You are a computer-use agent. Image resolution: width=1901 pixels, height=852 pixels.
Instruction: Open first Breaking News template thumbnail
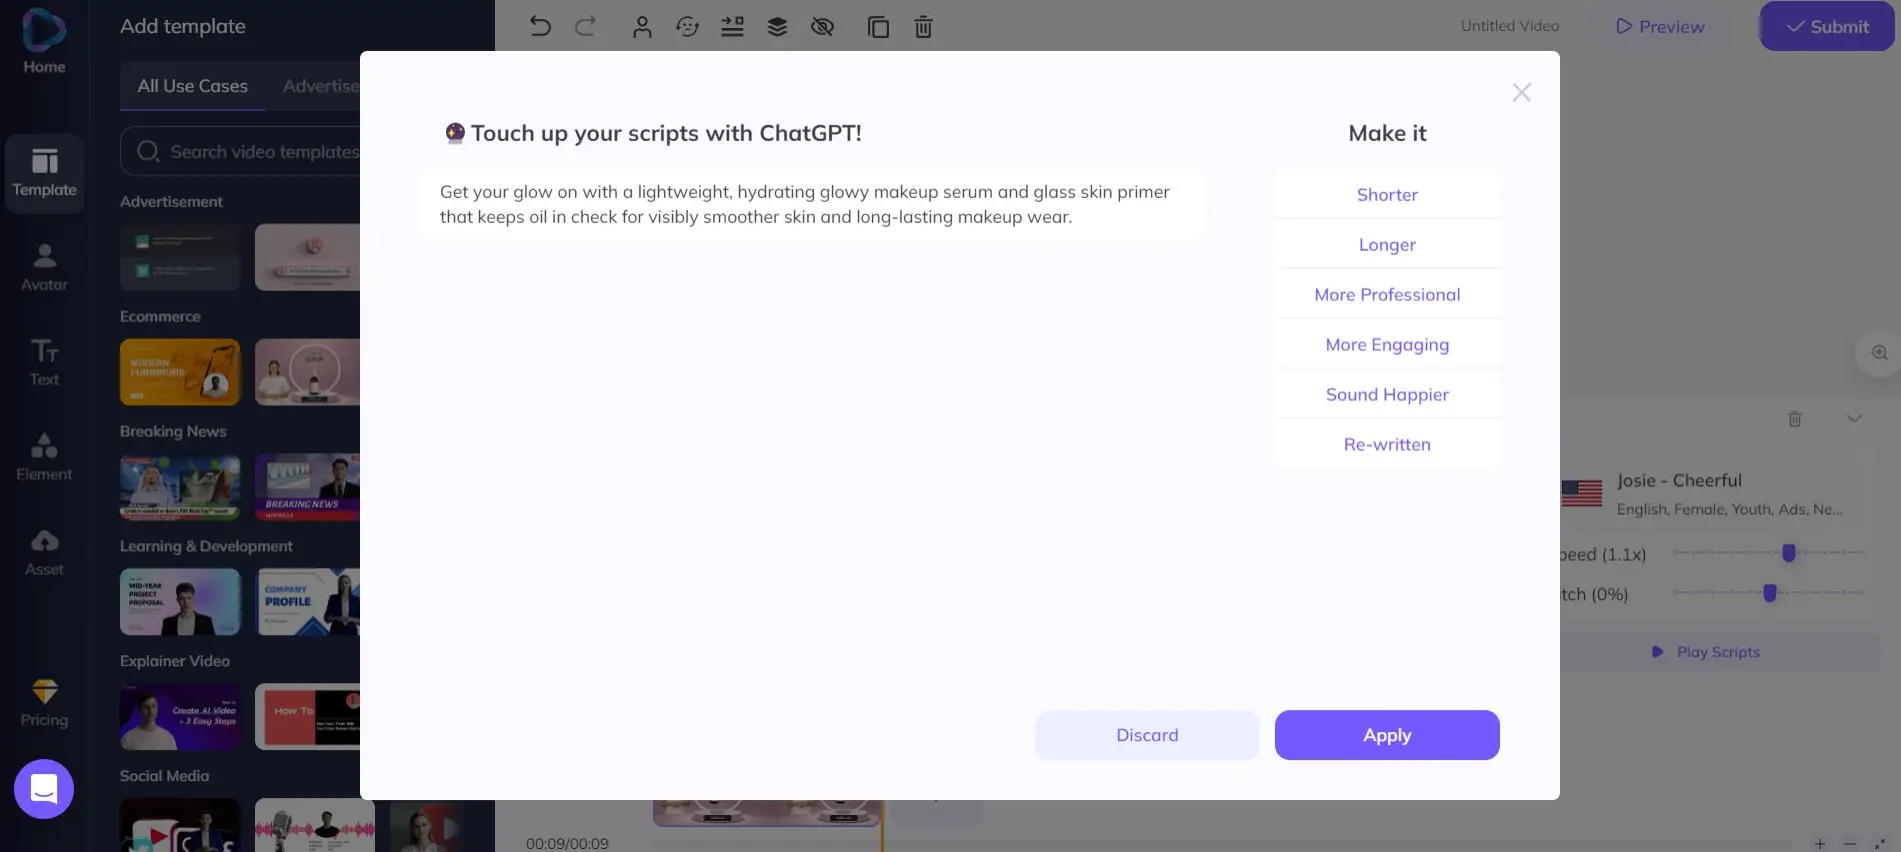click(x=180, y=487)
